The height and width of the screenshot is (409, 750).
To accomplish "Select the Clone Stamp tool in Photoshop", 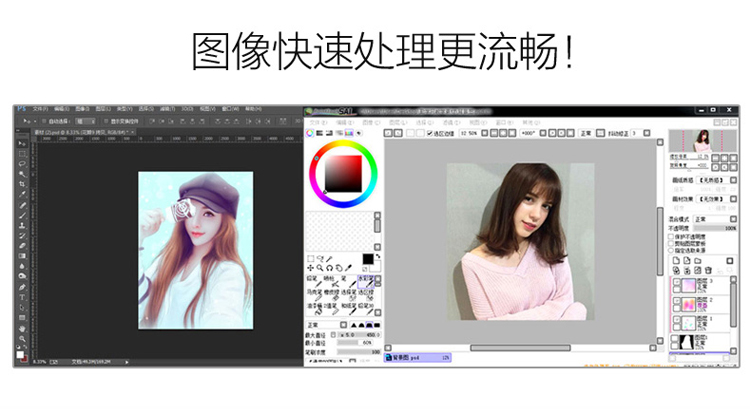I will click(22, 225).
